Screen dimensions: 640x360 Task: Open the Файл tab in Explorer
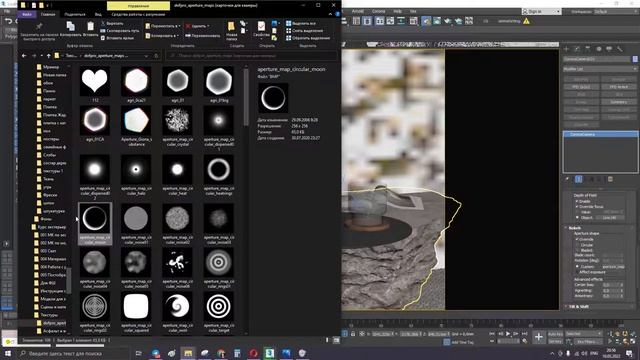click(27, 14)
